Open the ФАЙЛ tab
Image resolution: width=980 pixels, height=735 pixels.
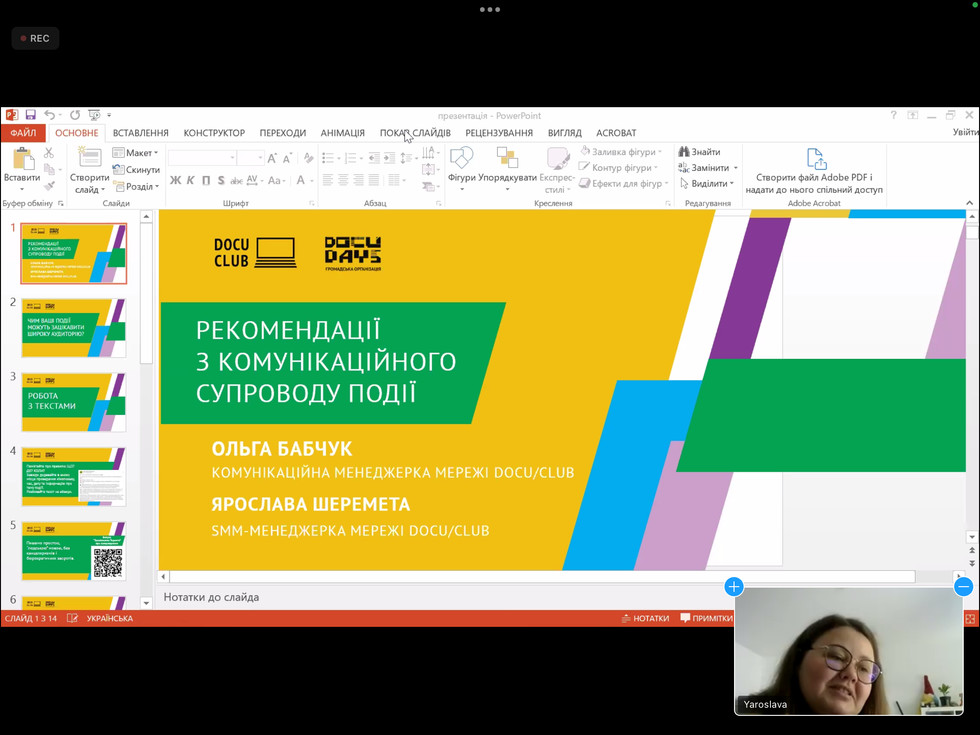(x=23, y=132)
